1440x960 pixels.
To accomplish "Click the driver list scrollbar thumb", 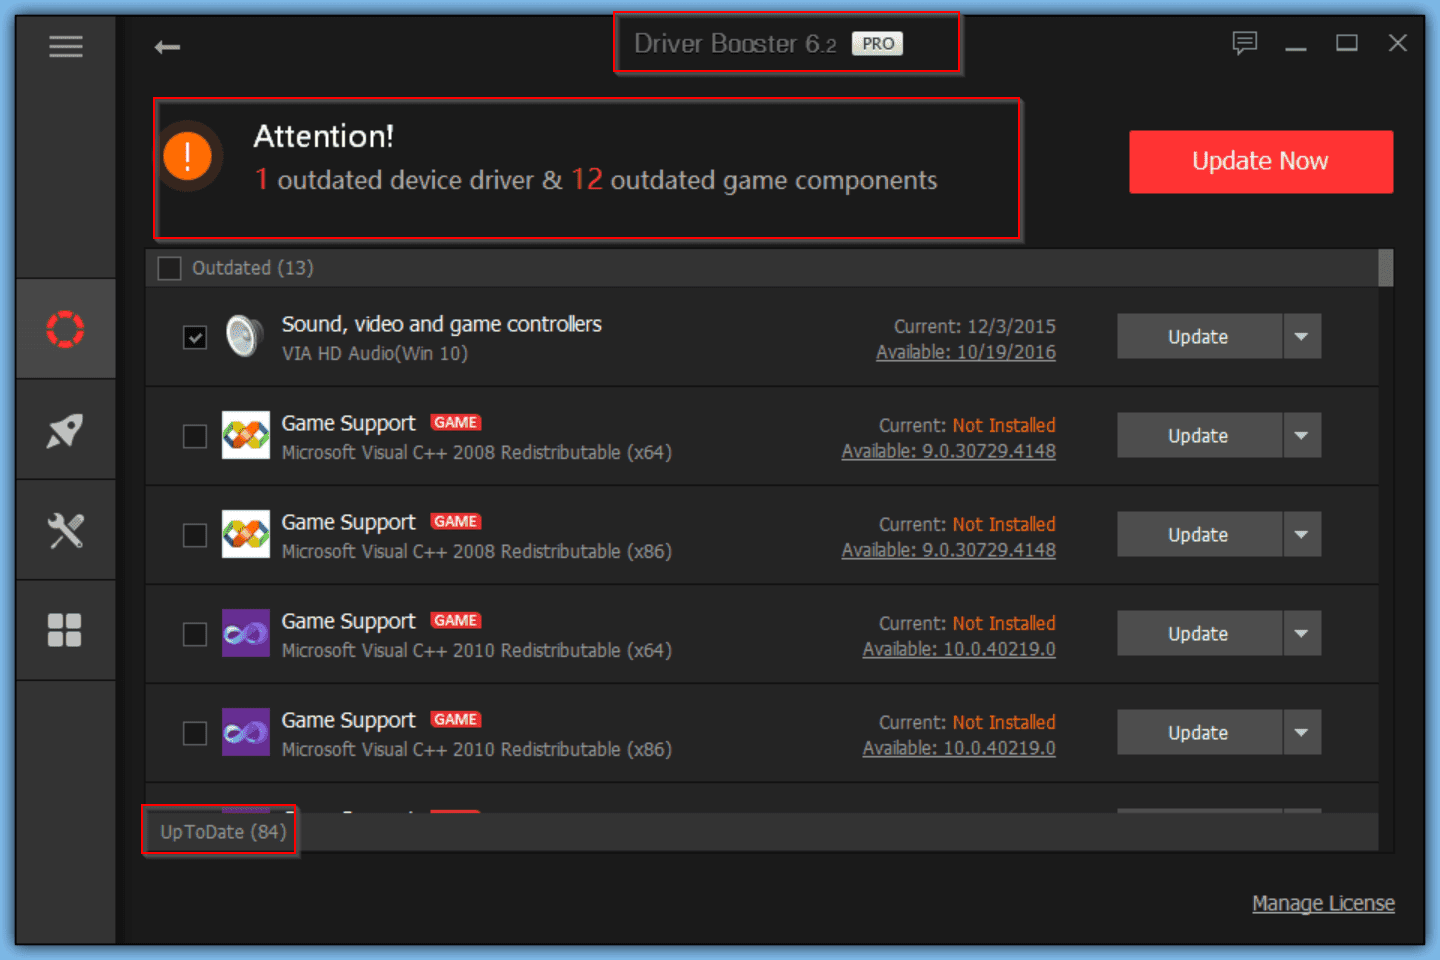I will click(x=1386, y=268).
